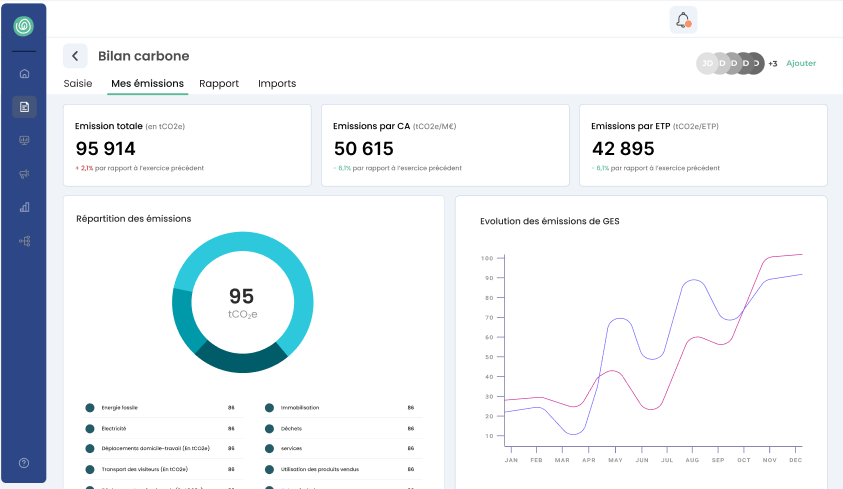This screenshot has height=489, width=843.
Task: Open the document report icon in sidebar
Action: (x=24, y=106)
